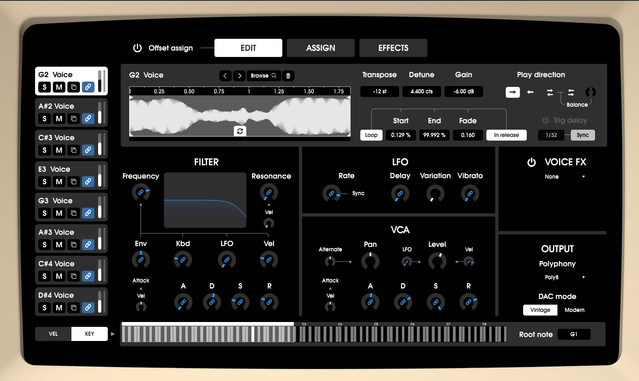Click the Gain -6.00 dB value field
This screenshot has height=381, width=639.
point(464,92)
